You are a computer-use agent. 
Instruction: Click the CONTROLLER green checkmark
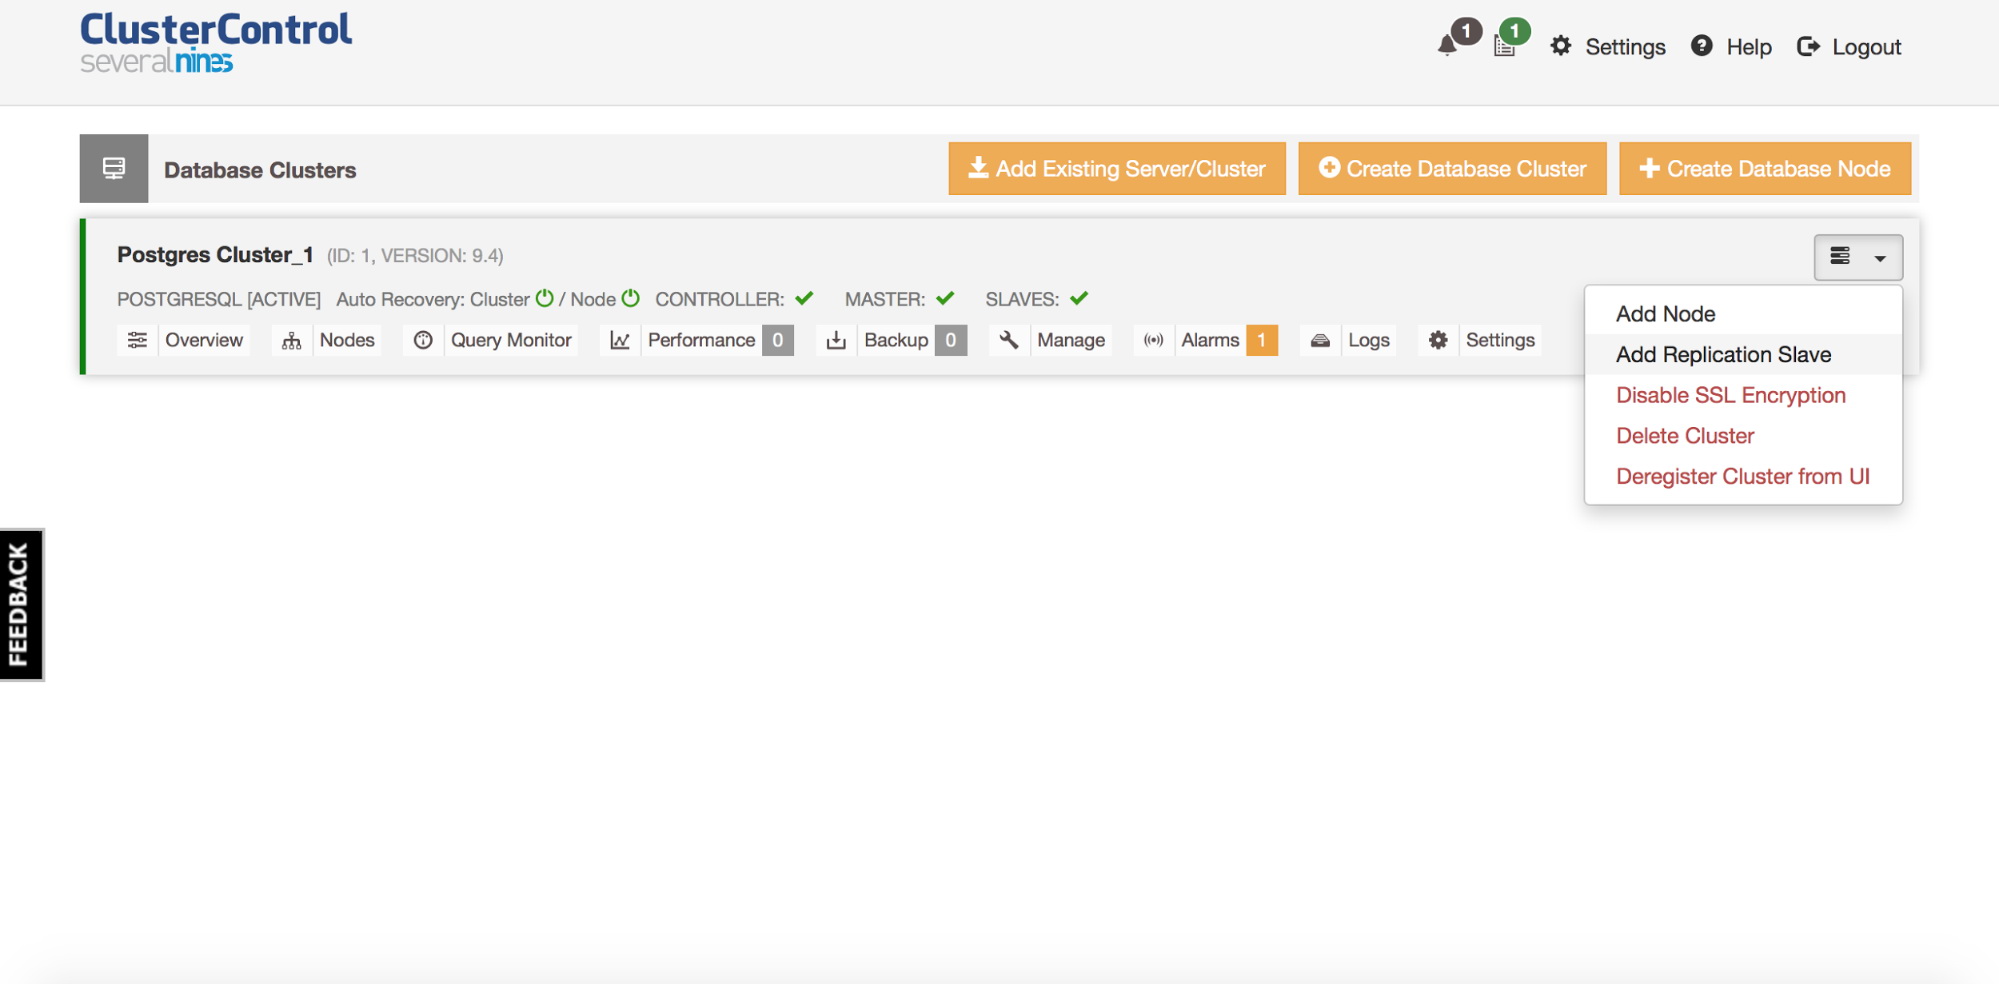point(804,298)
